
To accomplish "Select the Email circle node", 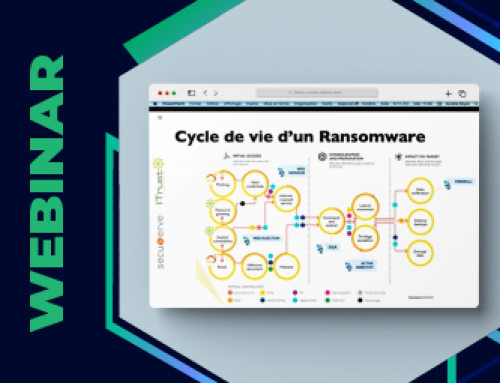I will pos(222,266).
